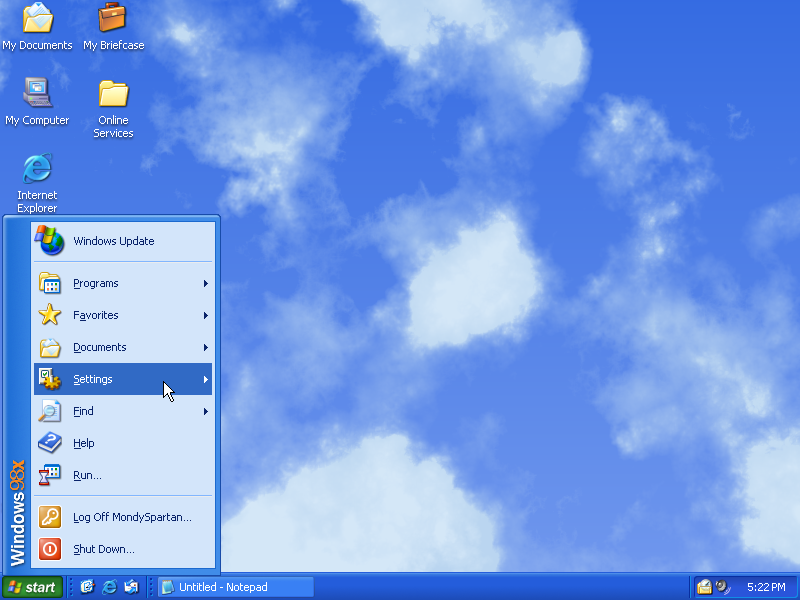
Task: Switch to Untitled - Notepad taskbar button
Action: (236, 587)
